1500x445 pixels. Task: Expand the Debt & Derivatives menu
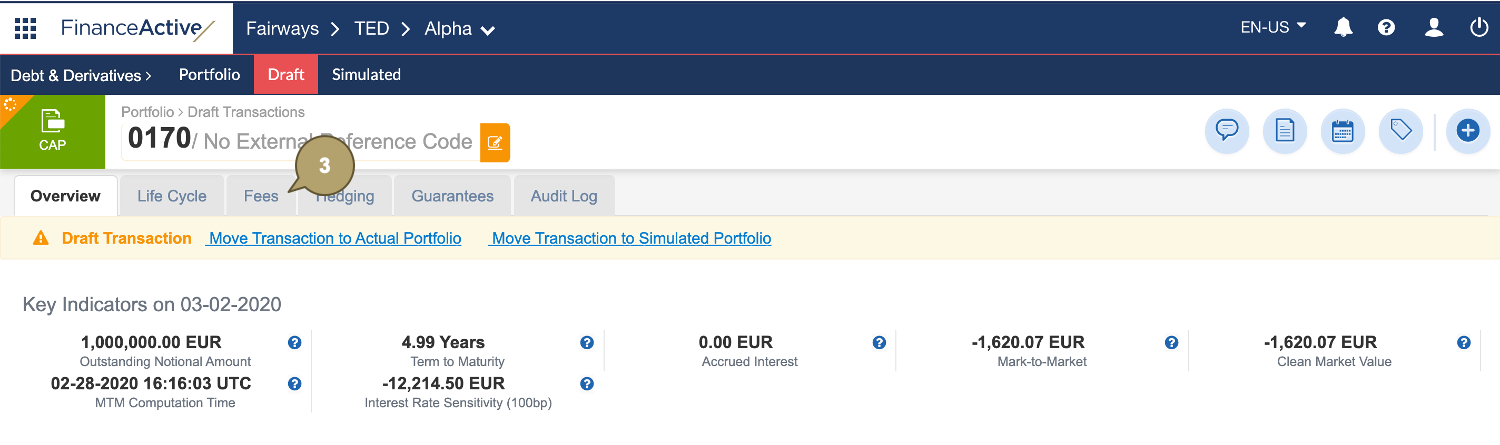(81, 75)
